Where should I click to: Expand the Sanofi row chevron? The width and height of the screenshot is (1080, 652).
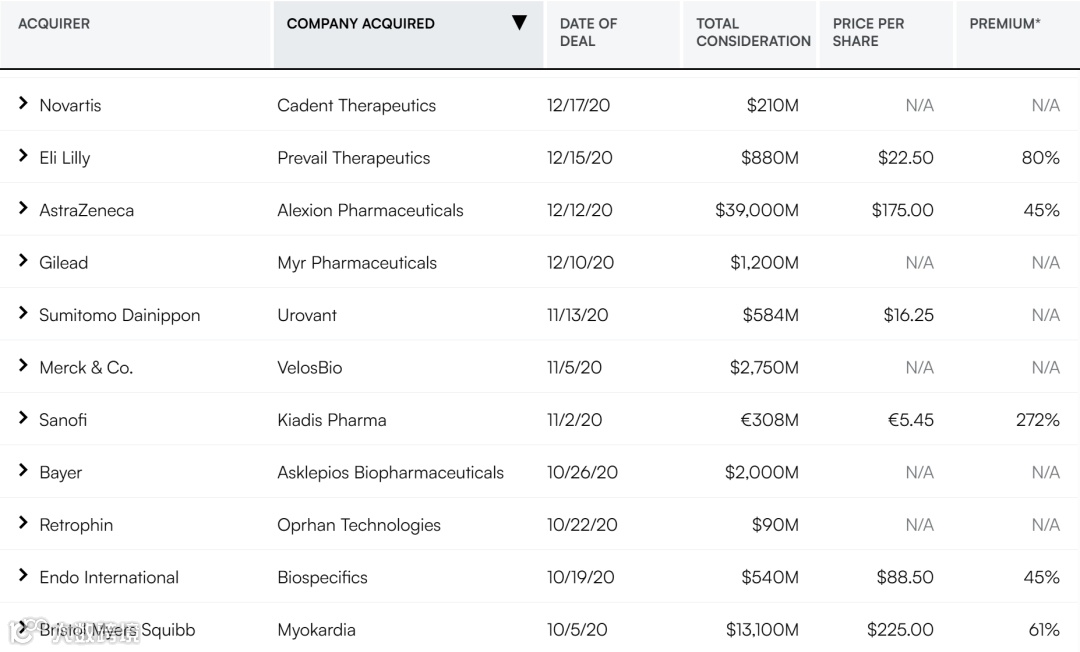pos(23,419)
